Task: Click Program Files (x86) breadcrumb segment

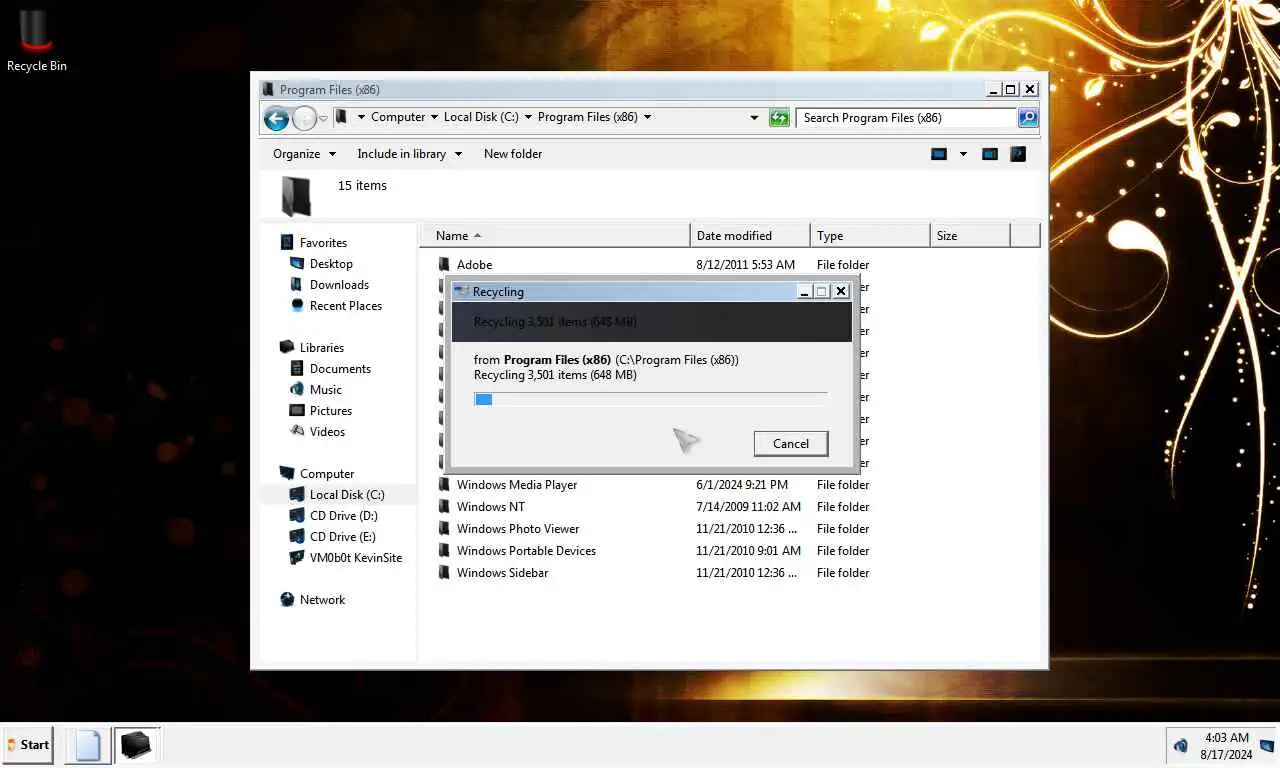Action: pyautogui.click(x=588, y=117)
